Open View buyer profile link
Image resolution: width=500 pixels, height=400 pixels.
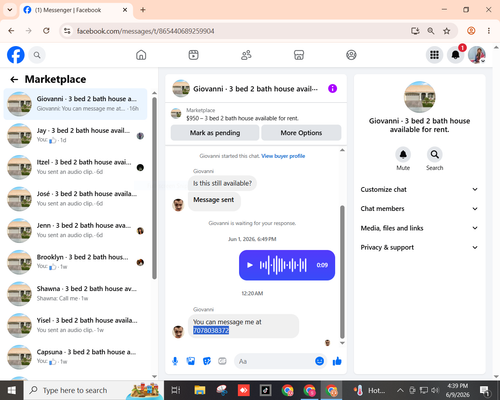coord(283,156)
